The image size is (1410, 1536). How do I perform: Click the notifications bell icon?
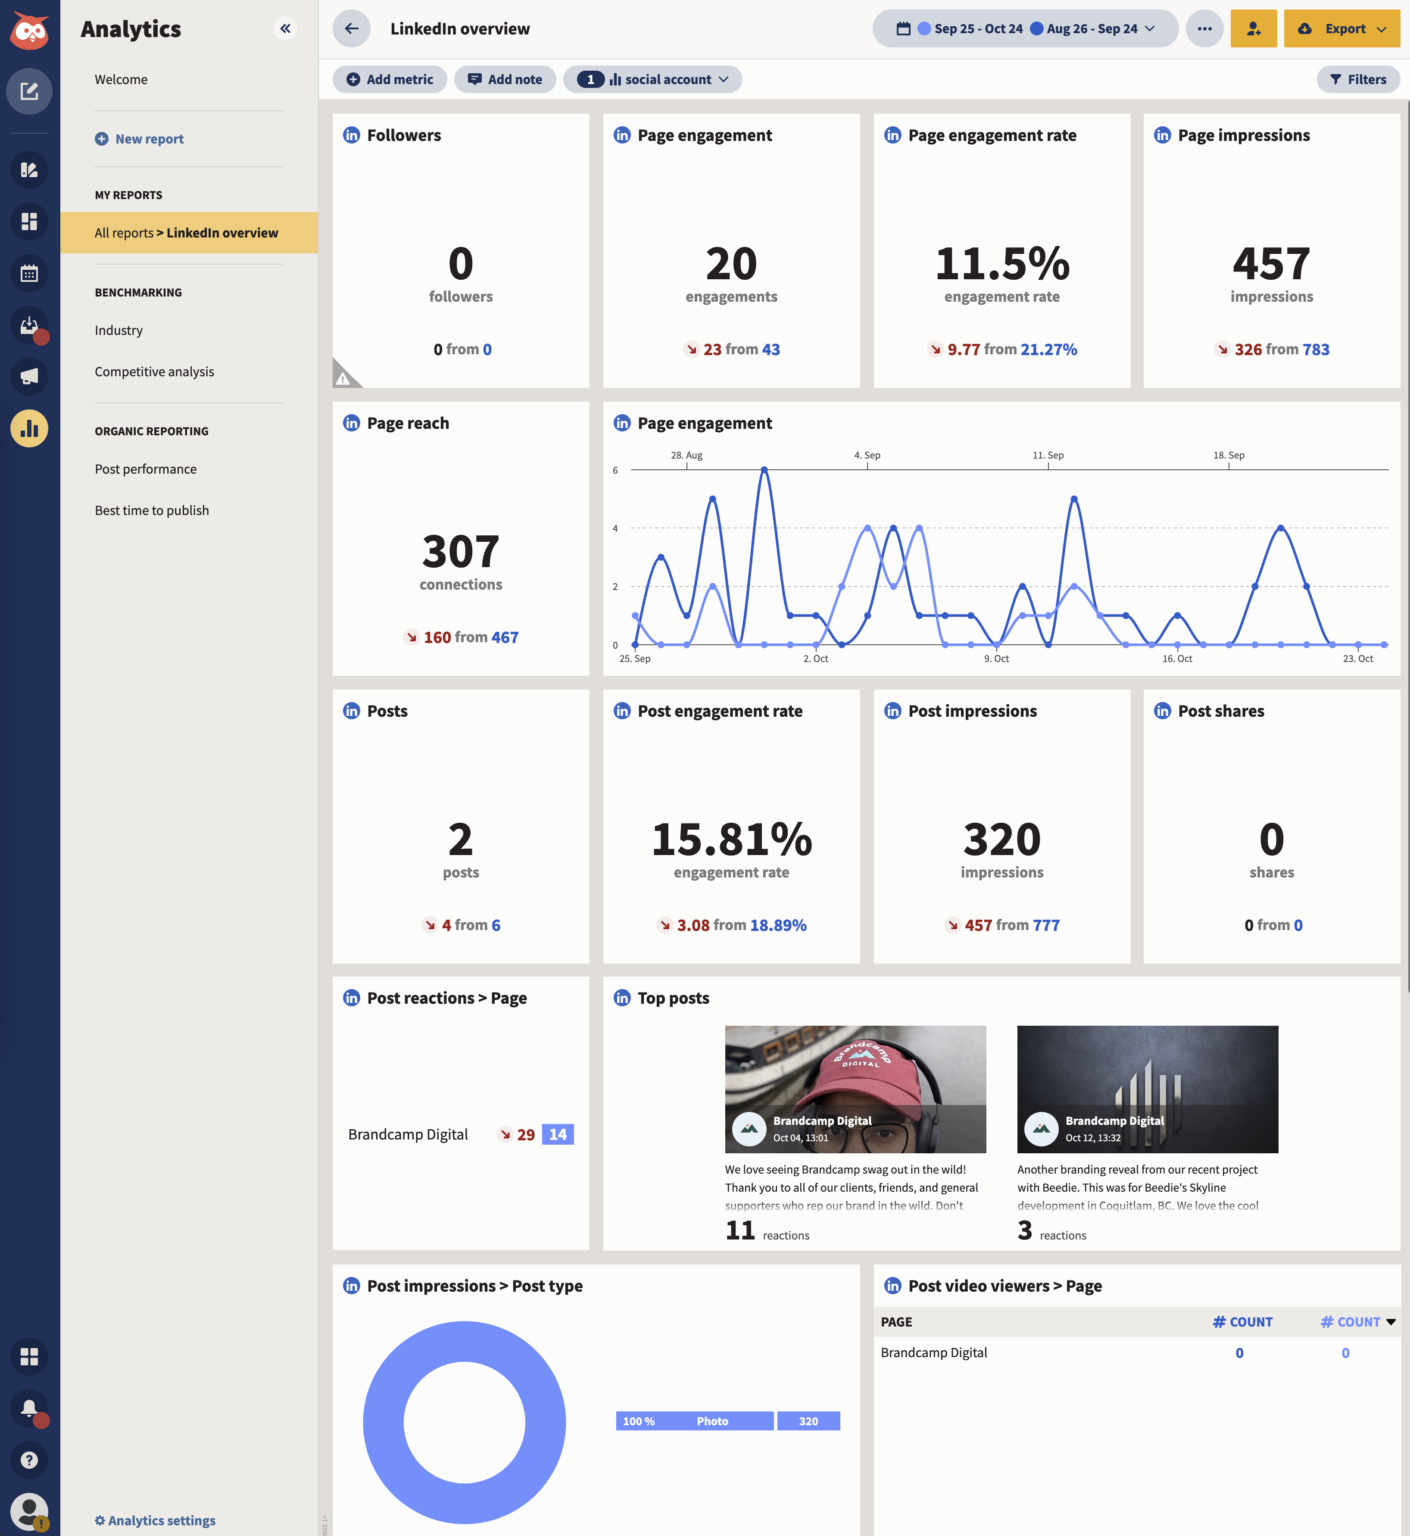(x=30, y=1409)
